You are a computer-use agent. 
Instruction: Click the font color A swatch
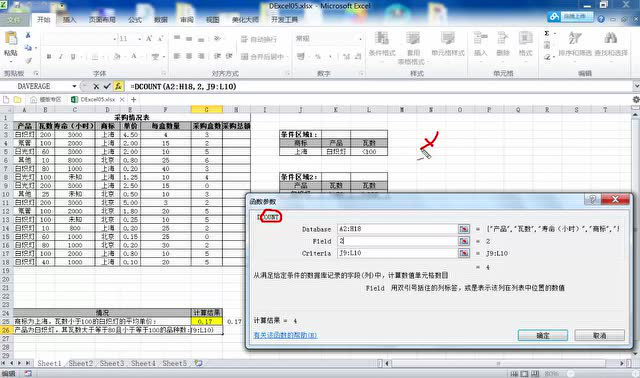pyautogui.click(x=134, y=56)
